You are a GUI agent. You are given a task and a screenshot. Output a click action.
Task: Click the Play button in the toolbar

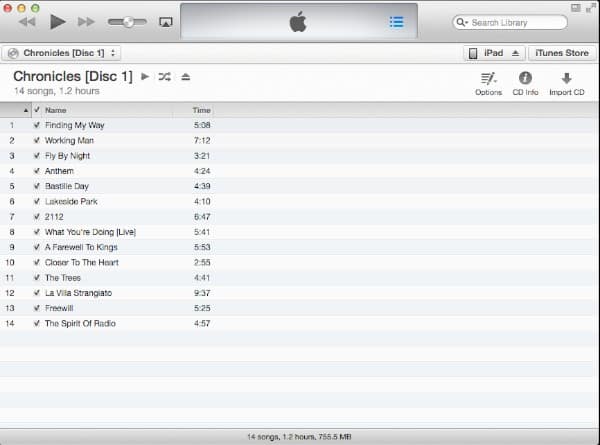[58, 22]
